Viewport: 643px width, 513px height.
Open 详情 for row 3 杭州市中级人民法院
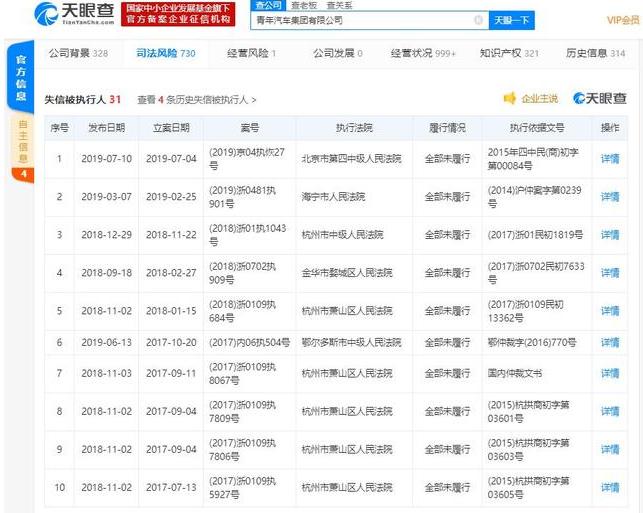click(x=610, y=235)
